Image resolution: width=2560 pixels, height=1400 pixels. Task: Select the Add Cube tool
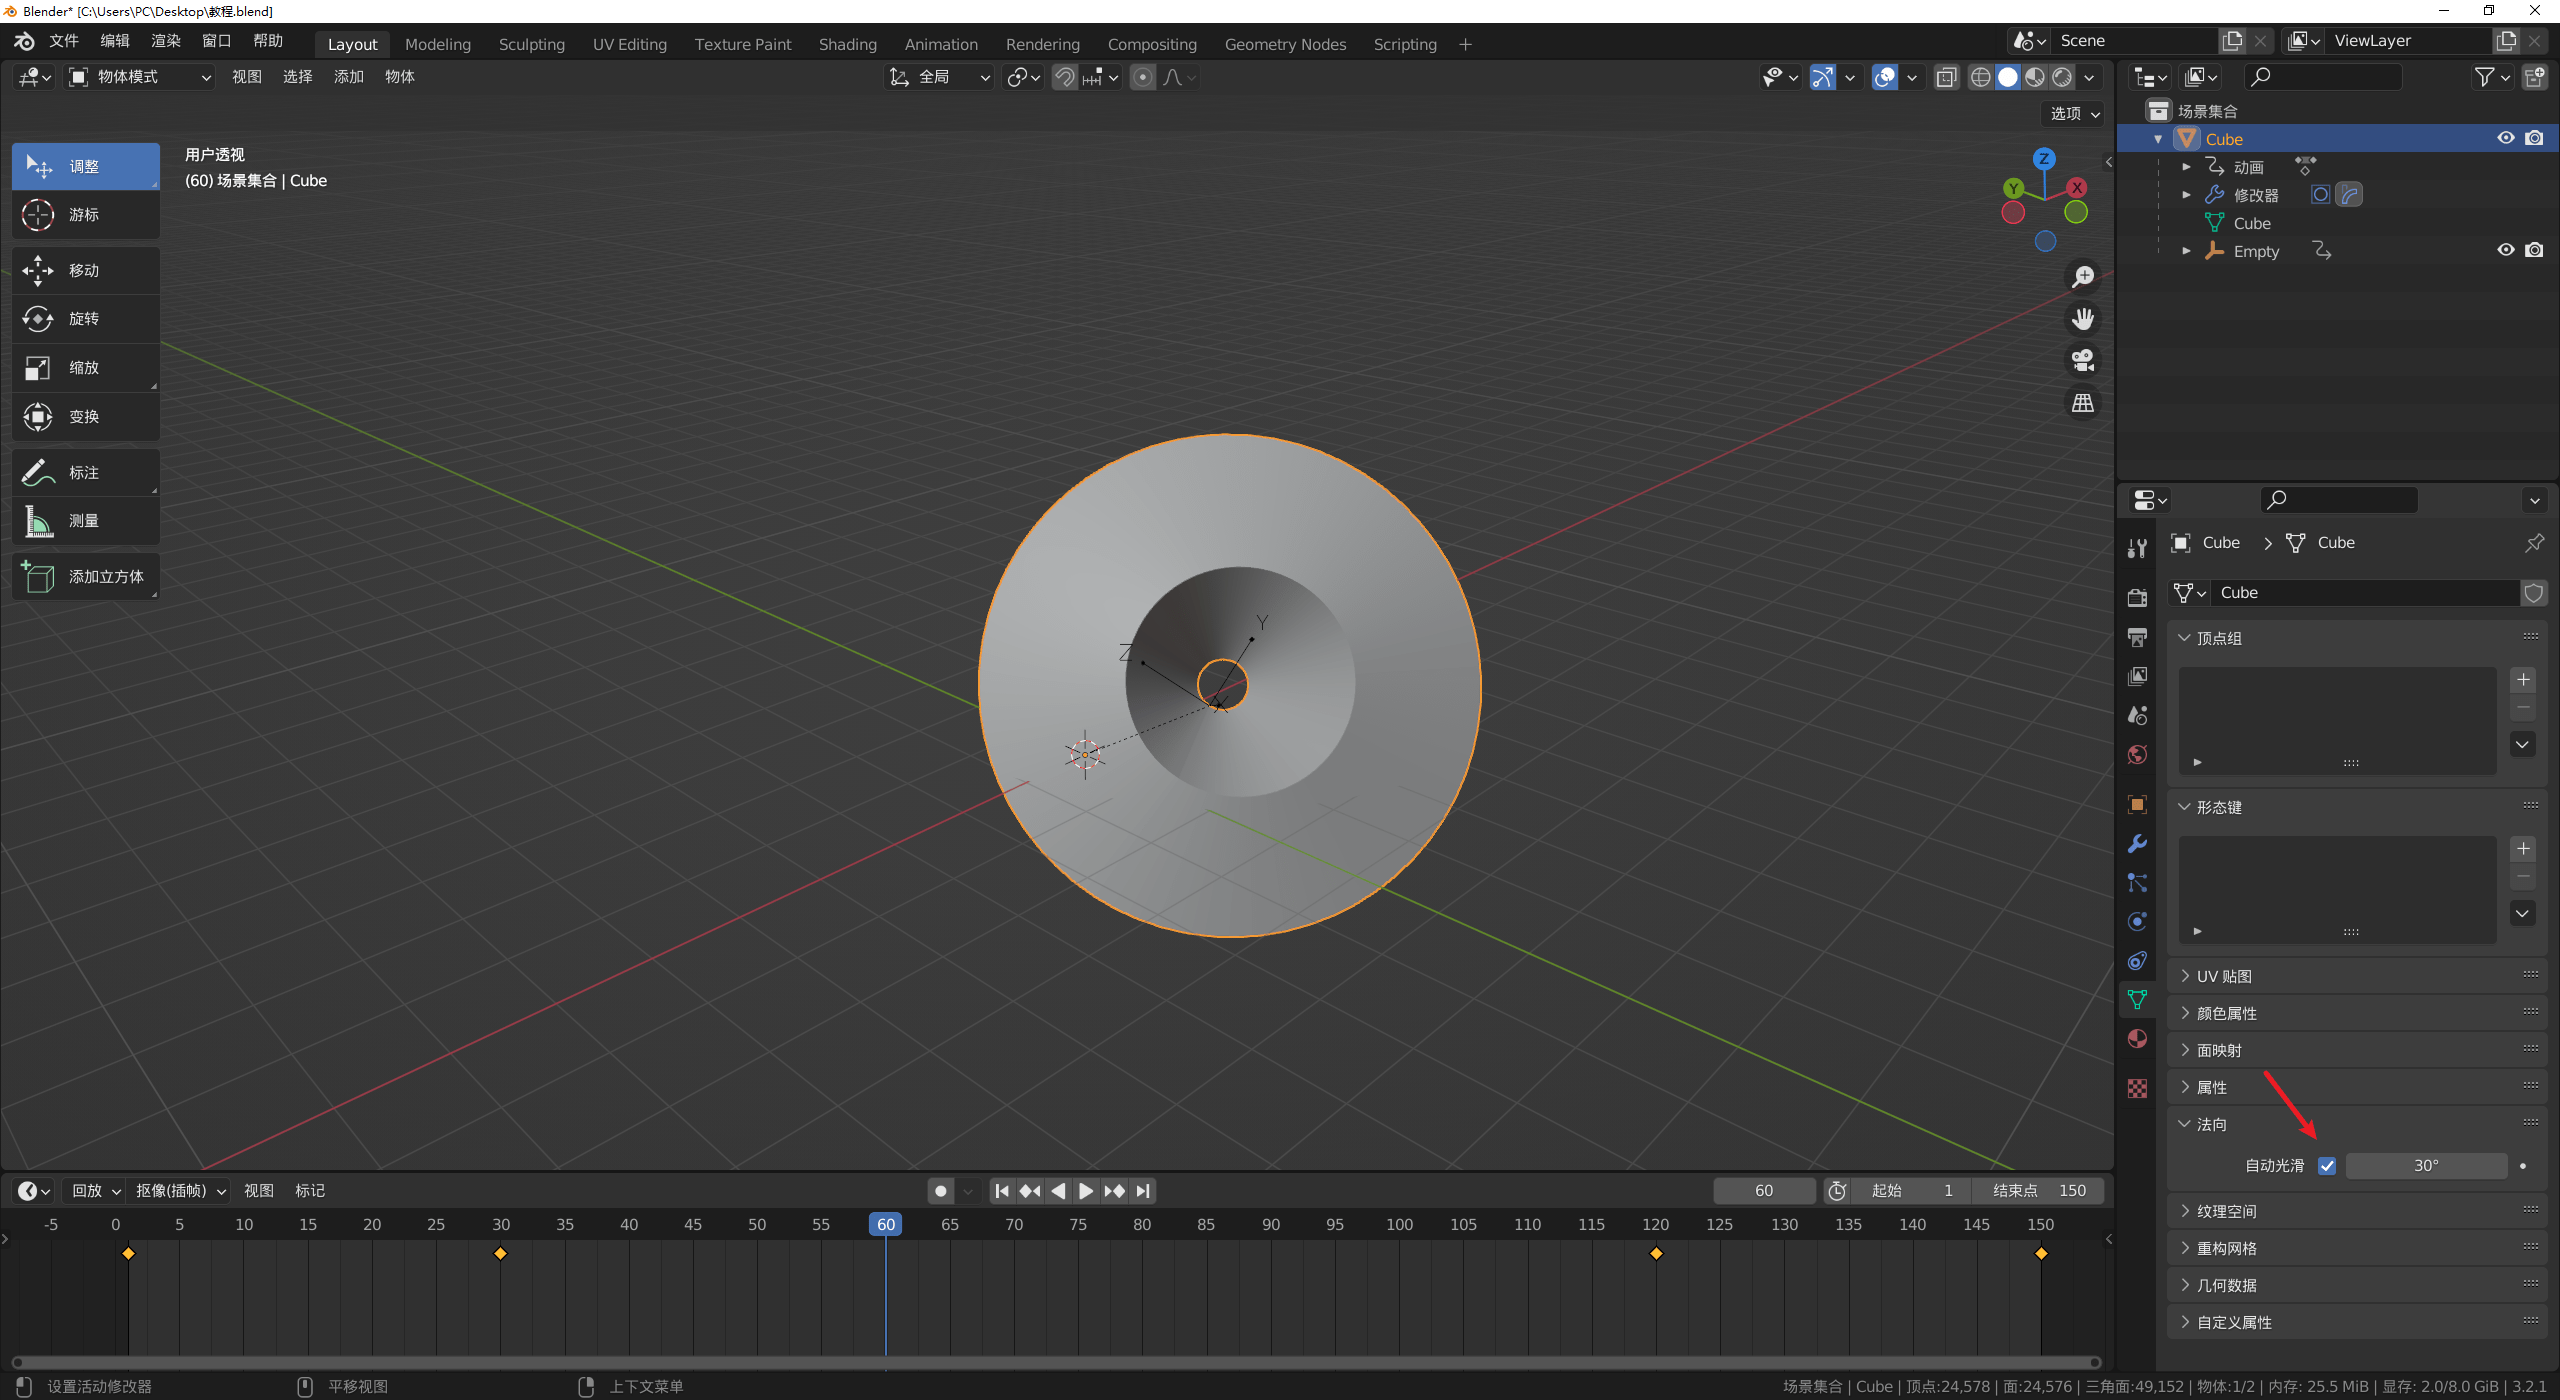(x=85, y=576)
